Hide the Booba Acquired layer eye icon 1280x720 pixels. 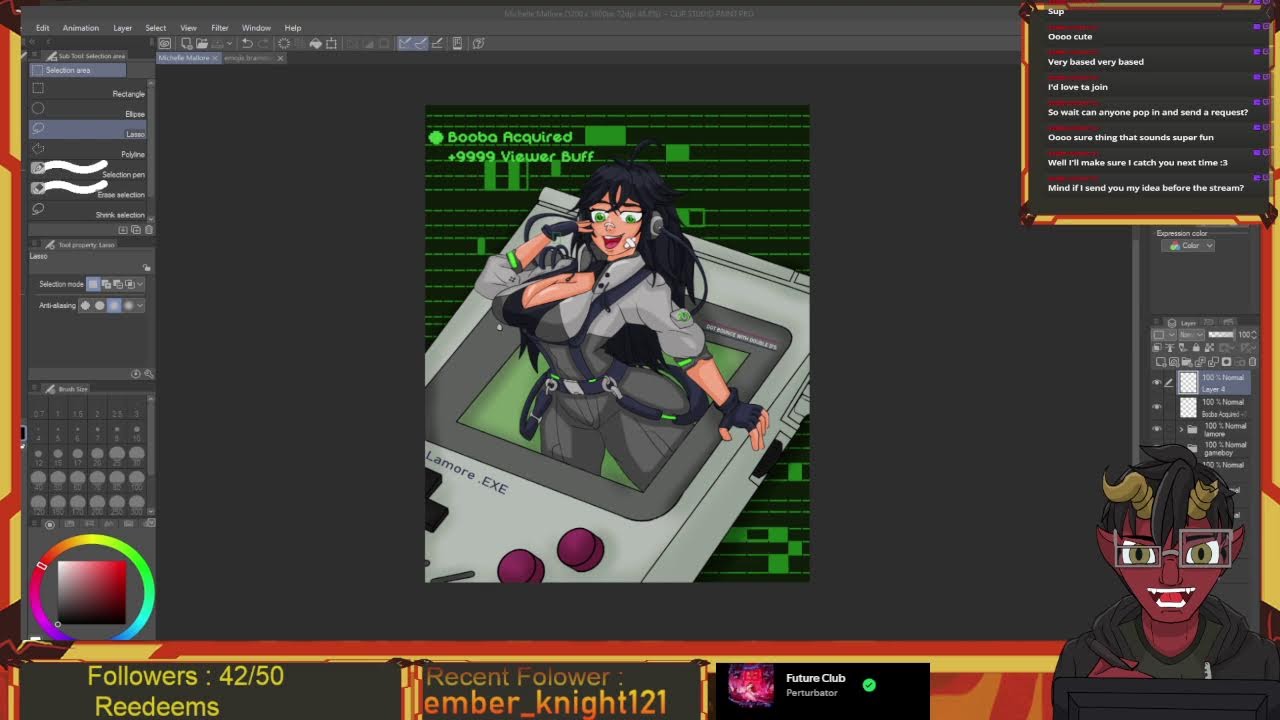coord(1157,406)
